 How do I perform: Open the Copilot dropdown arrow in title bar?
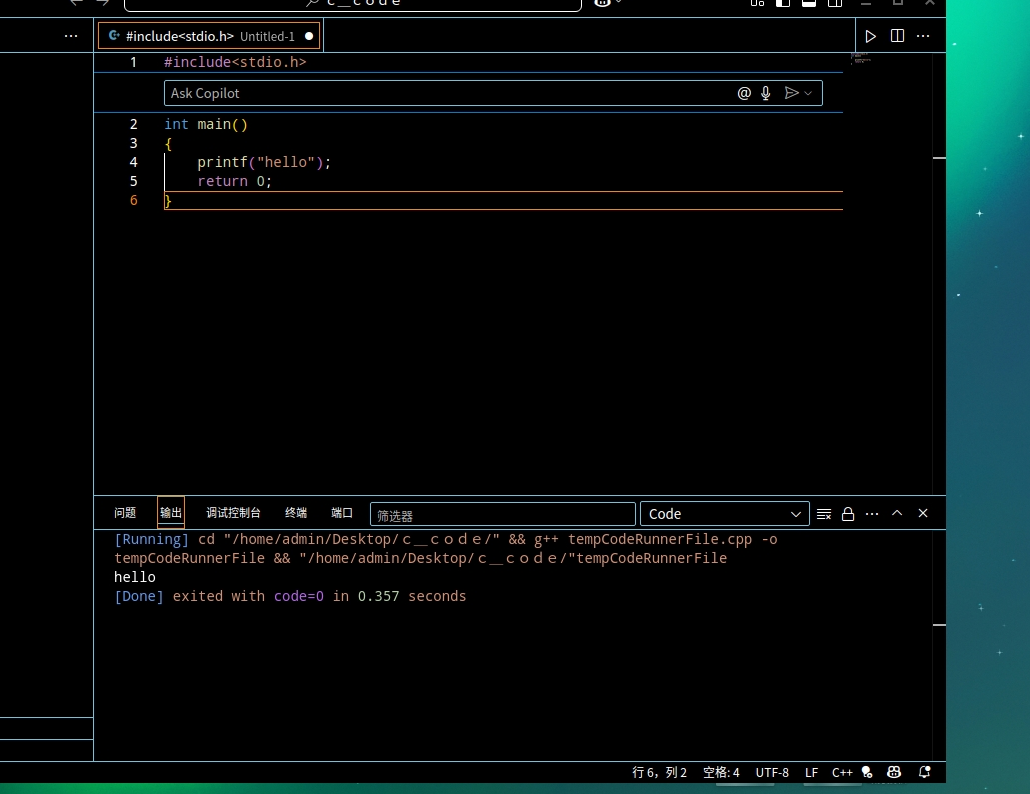coord(618,3)
